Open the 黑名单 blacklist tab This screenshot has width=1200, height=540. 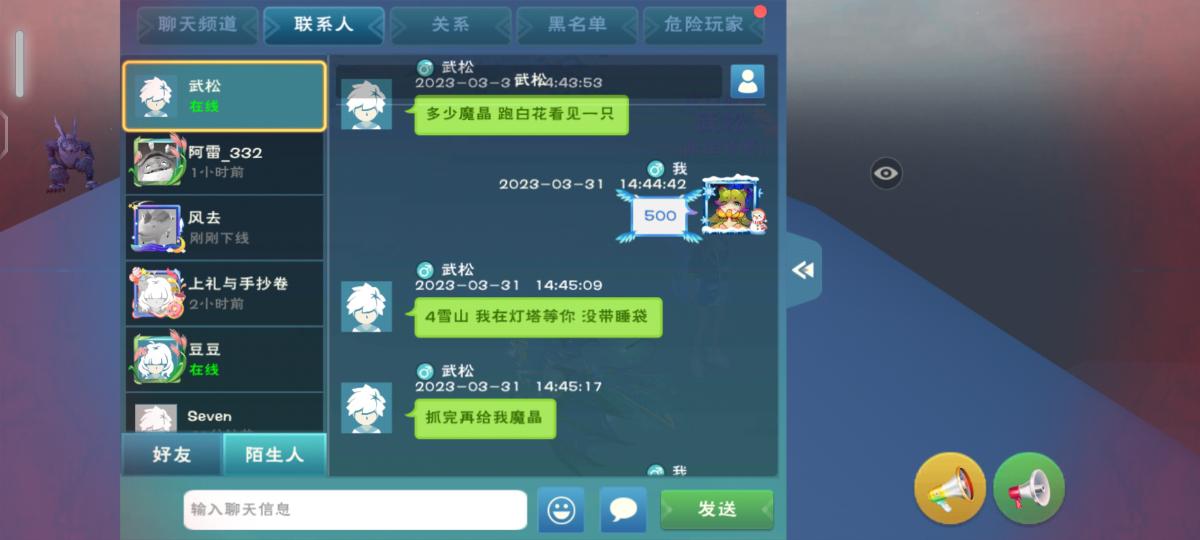pos(577,25)
